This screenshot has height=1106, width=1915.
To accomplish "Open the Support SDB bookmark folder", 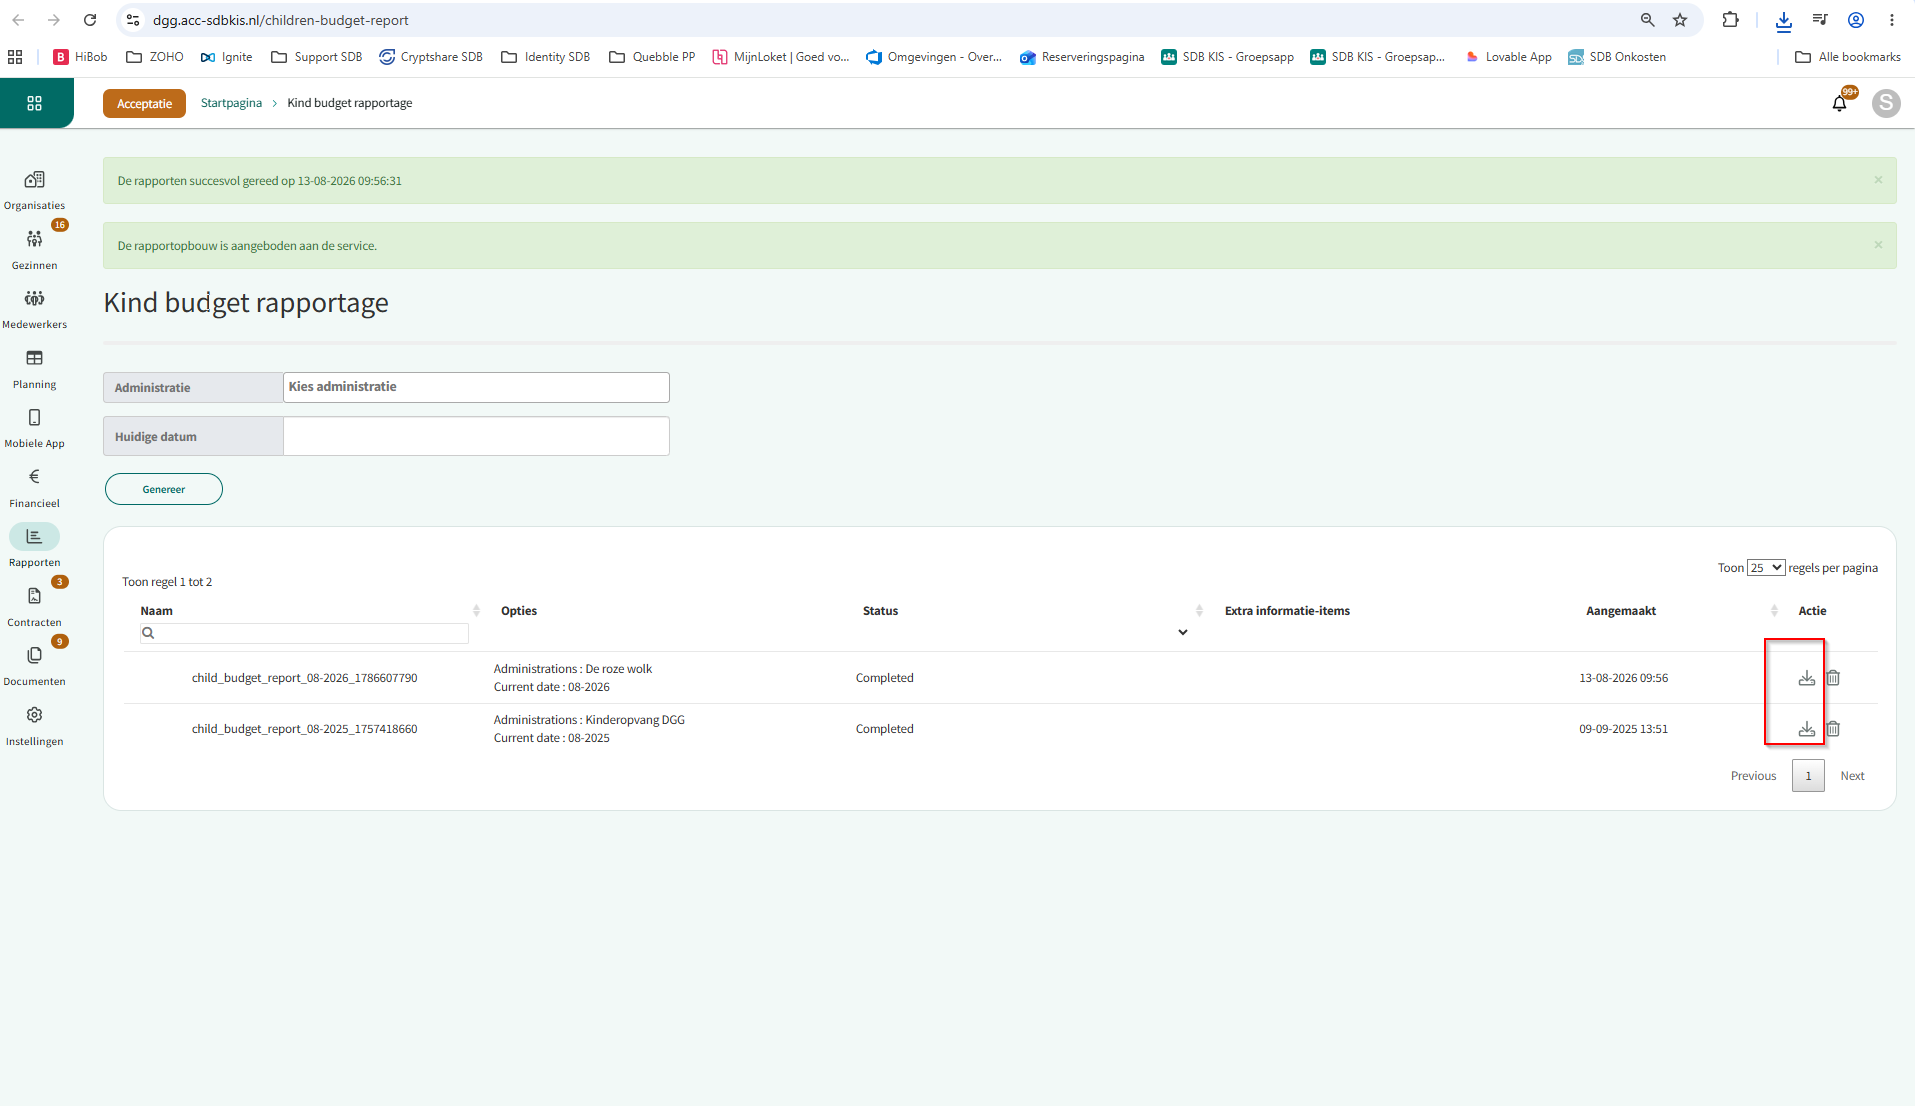I will (x=316, y=57).
